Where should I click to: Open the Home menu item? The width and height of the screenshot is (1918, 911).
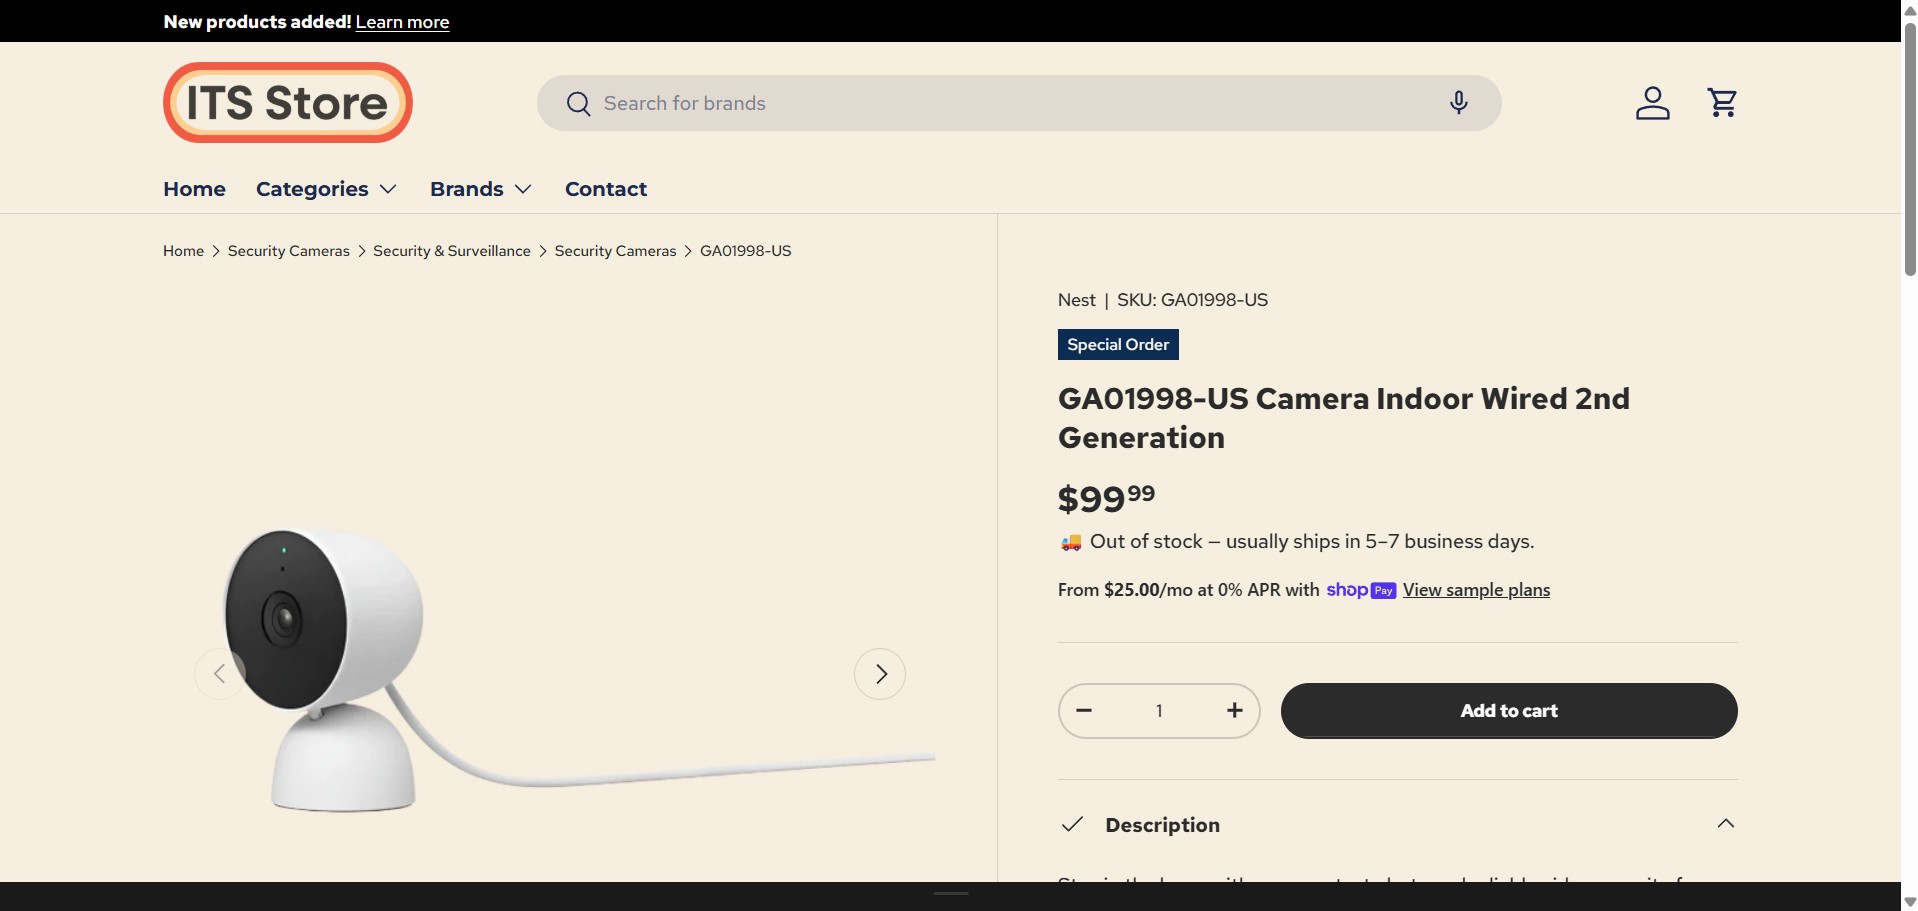pos(194,189)
